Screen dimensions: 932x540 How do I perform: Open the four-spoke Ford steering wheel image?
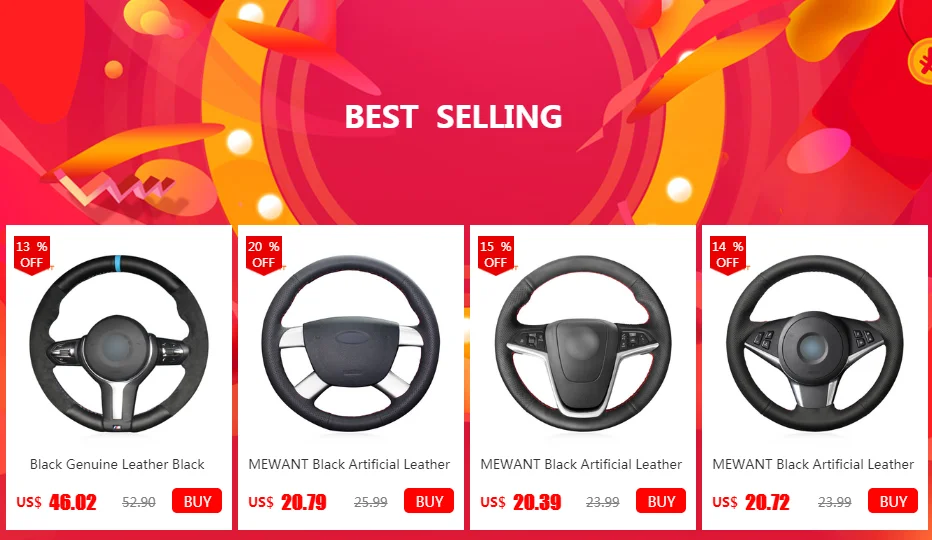pos(351,343)
